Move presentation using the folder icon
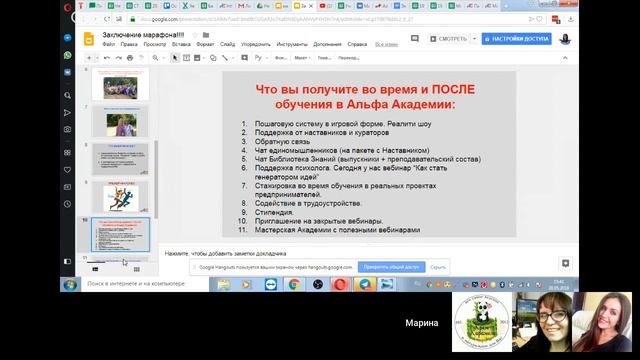 pyautogui.click(x=206, y=35)
